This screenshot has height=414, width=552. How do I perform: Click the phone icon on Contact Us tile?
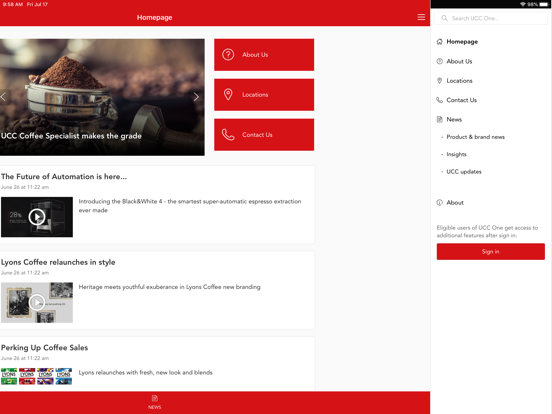228,134
